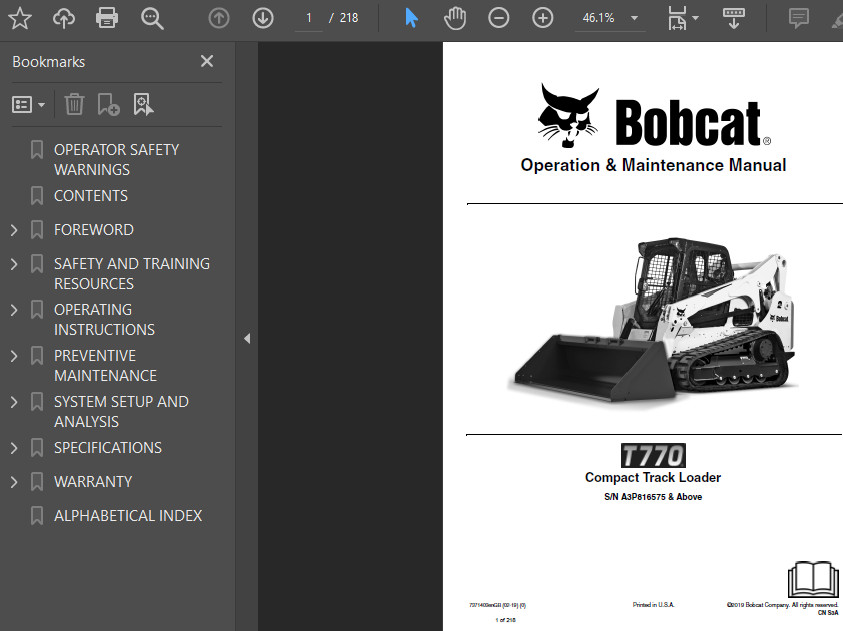Activate the selection arrow tool
Image resolution: width=843 pixels, height=631 pixels.
tap(411, 18)
